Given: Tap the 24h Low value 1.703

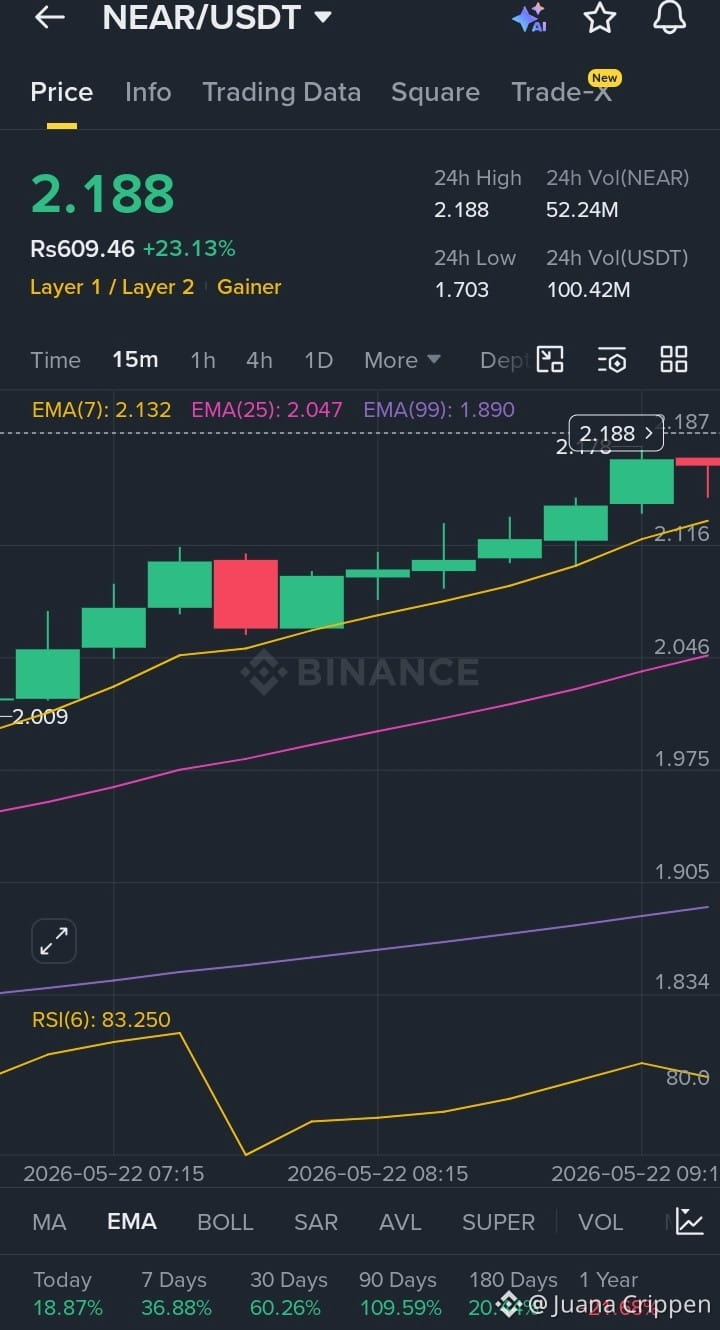Looking at the screenshot, I should tap(461, 290).
